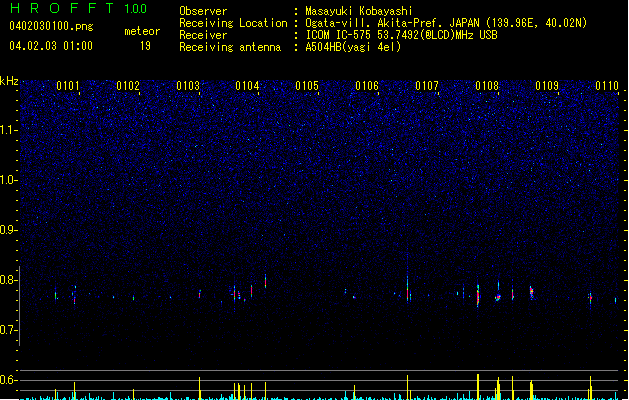Click the 0106 time marker
The width and height of the screenshot is (629, 400).
coord(367,86)
